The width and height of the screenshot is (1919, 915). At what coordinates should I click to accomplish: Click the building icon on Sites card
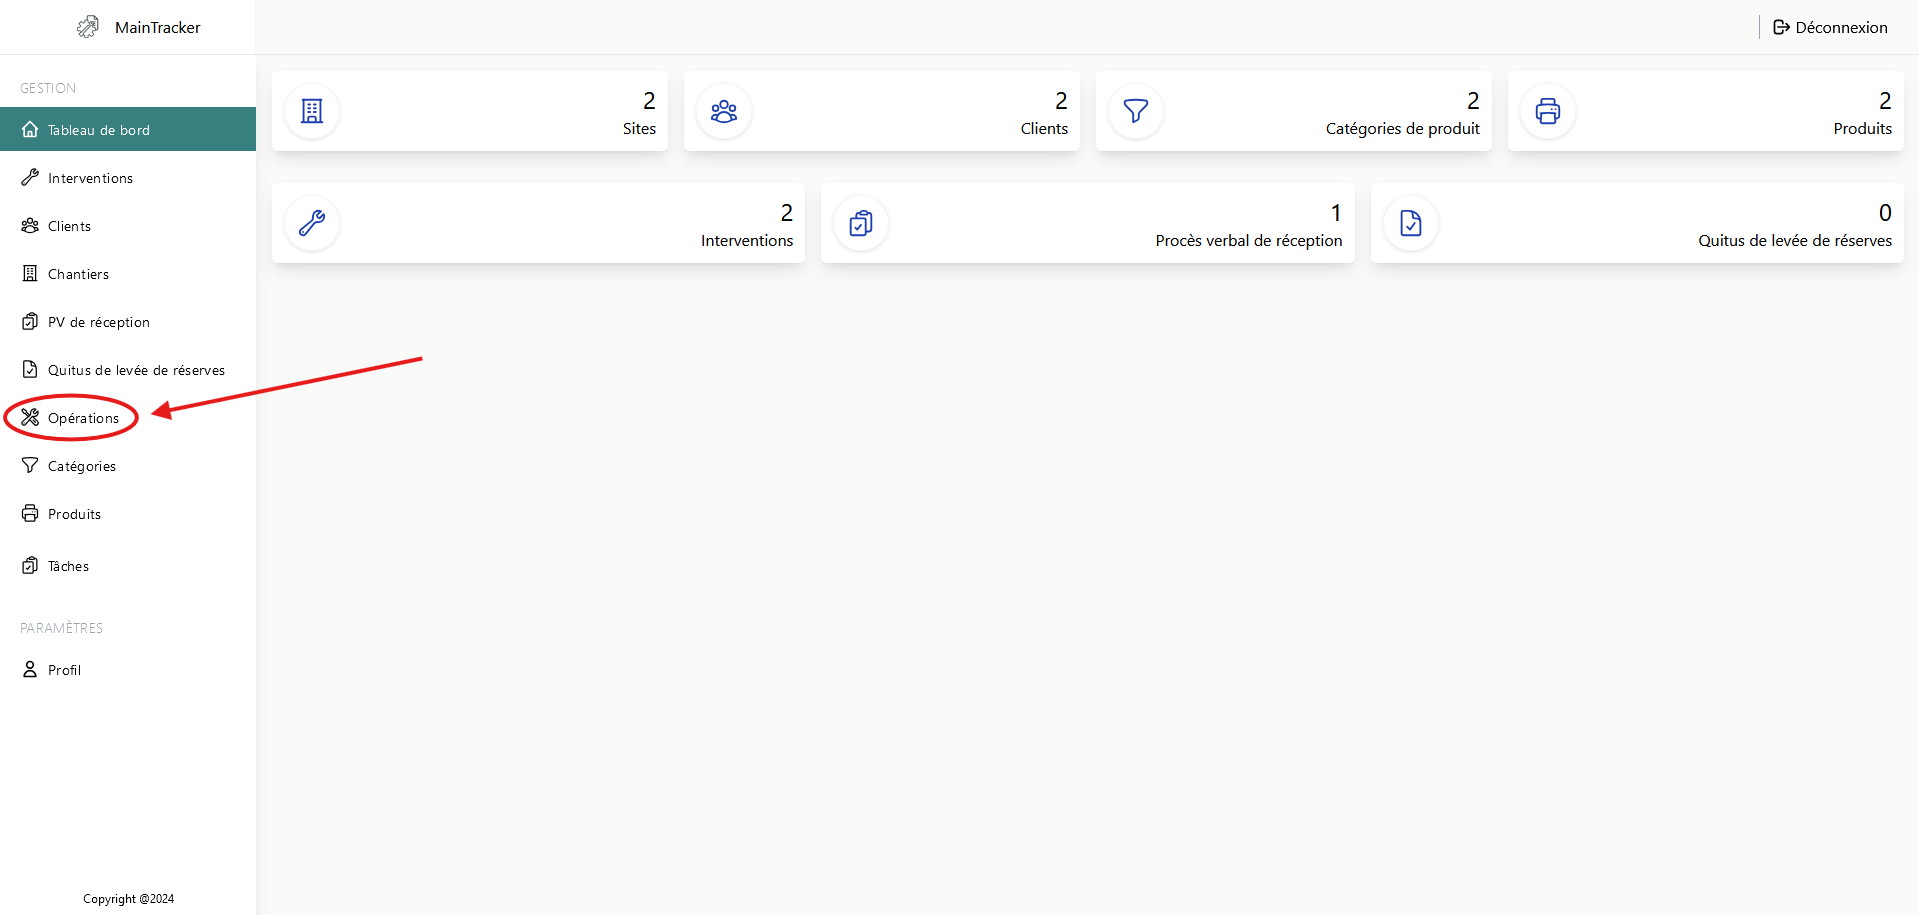[x=312, y=111]
